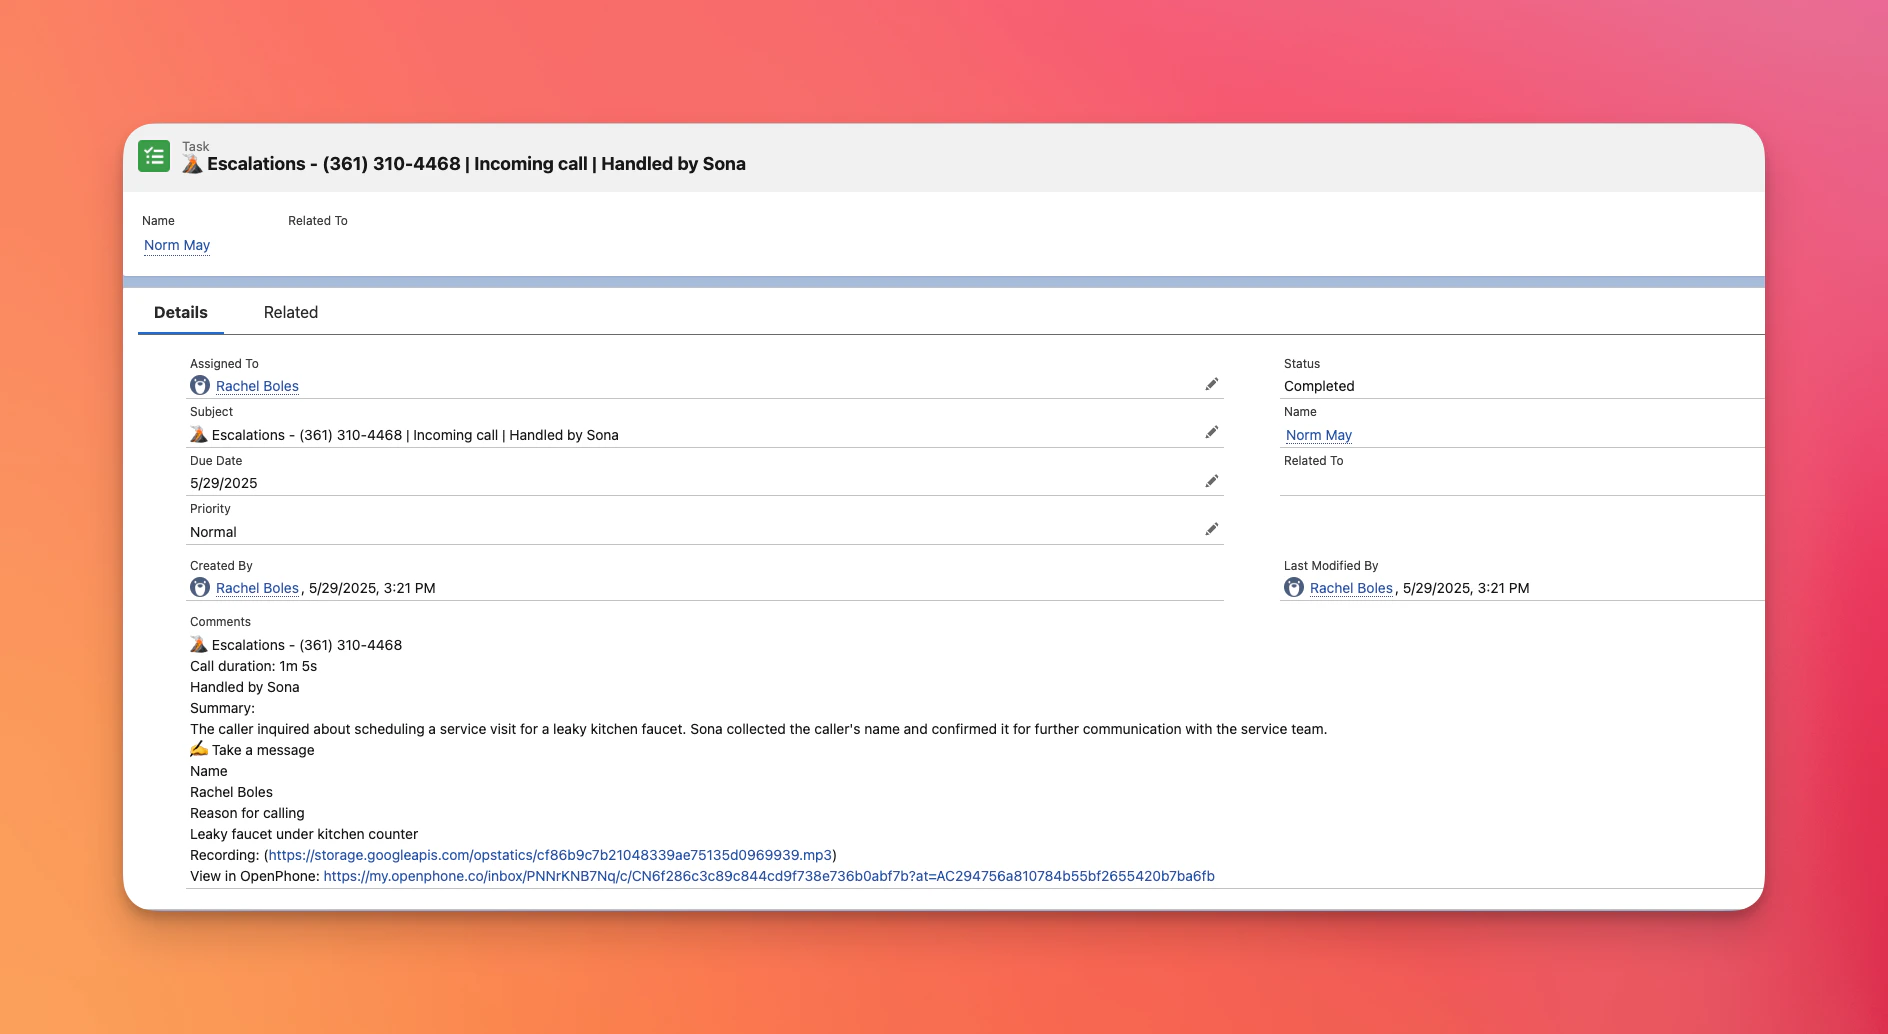
Task: Click the green Task object icon
Action: click(154, 157)
